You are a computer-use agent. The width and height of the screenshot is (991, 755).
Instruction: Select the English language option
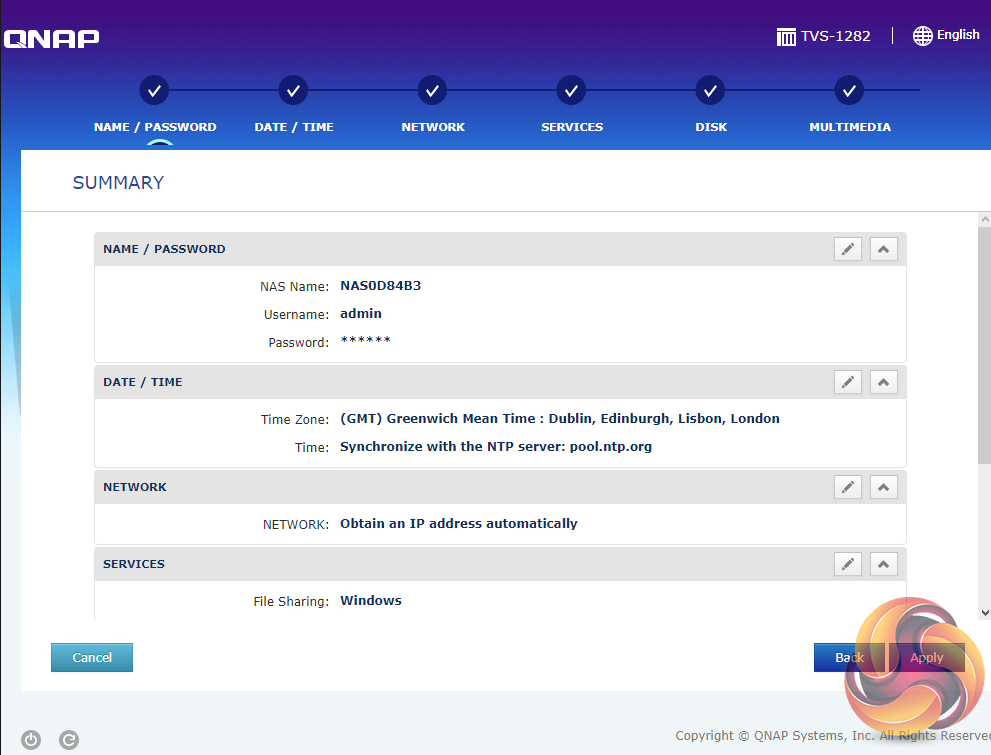pyautogui.click(x=958, y=35)
